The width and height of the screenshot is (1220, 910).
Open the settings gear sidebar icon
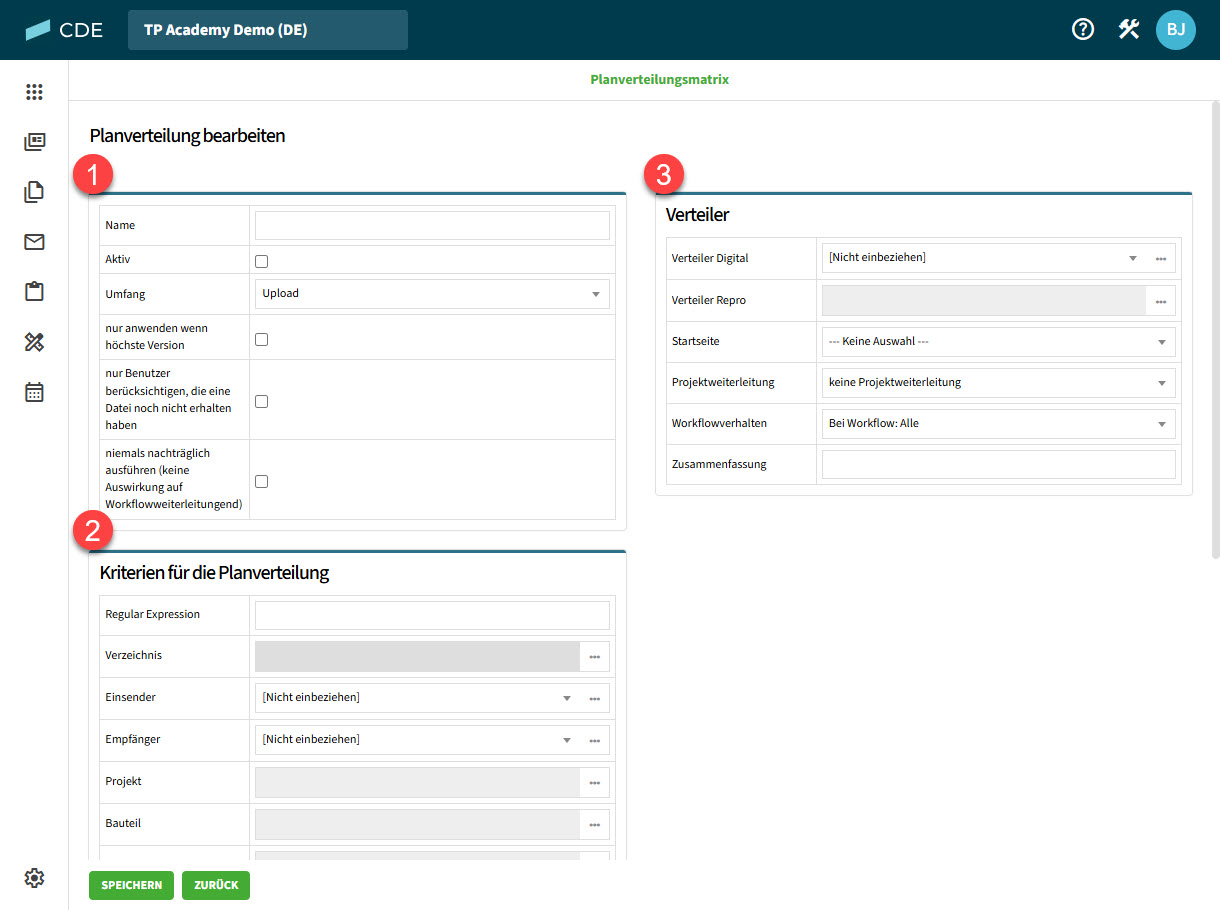(34, 878)
